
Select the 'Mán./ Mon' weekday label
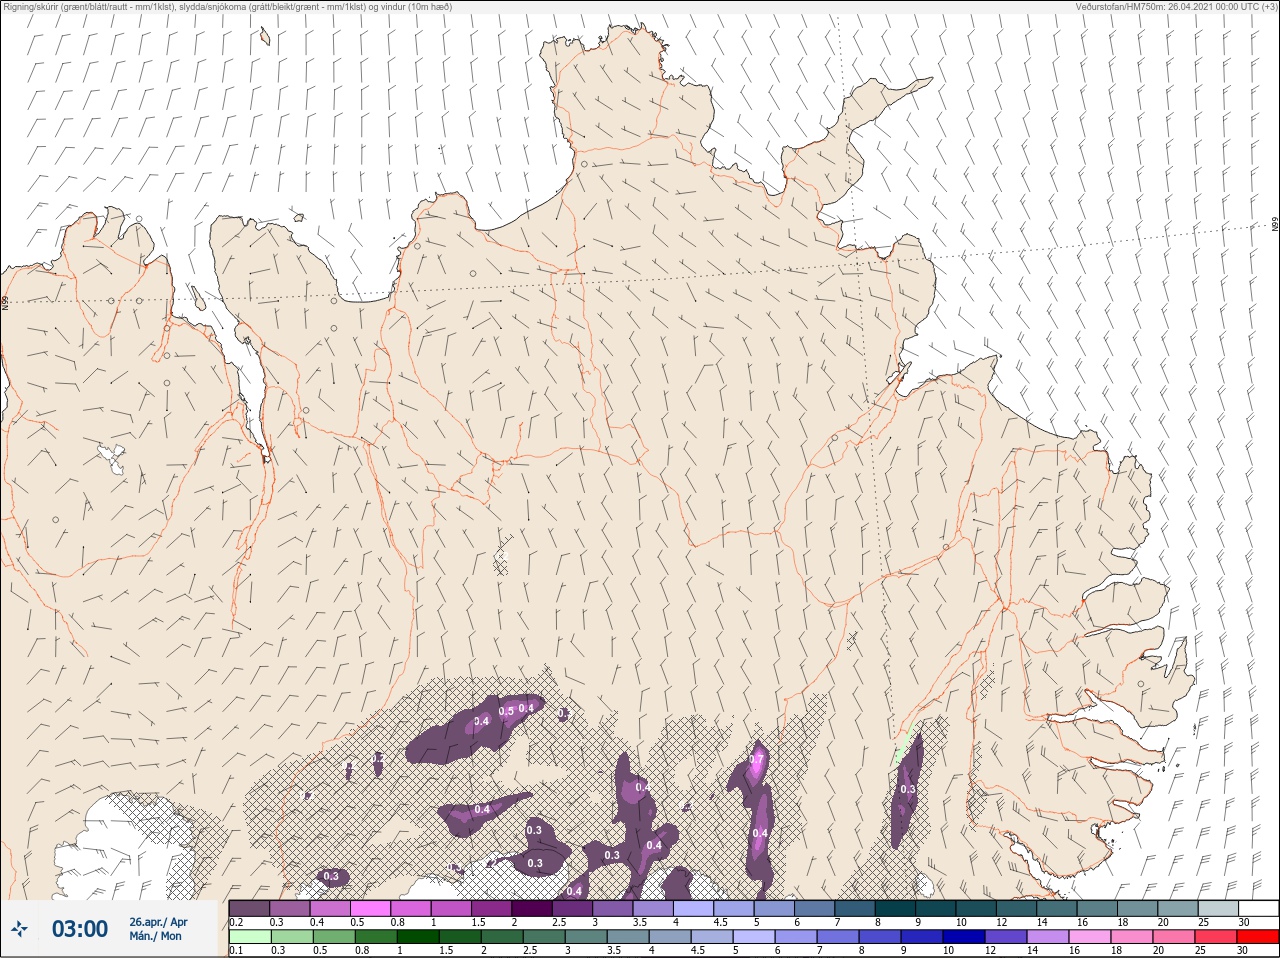point(156,936)
